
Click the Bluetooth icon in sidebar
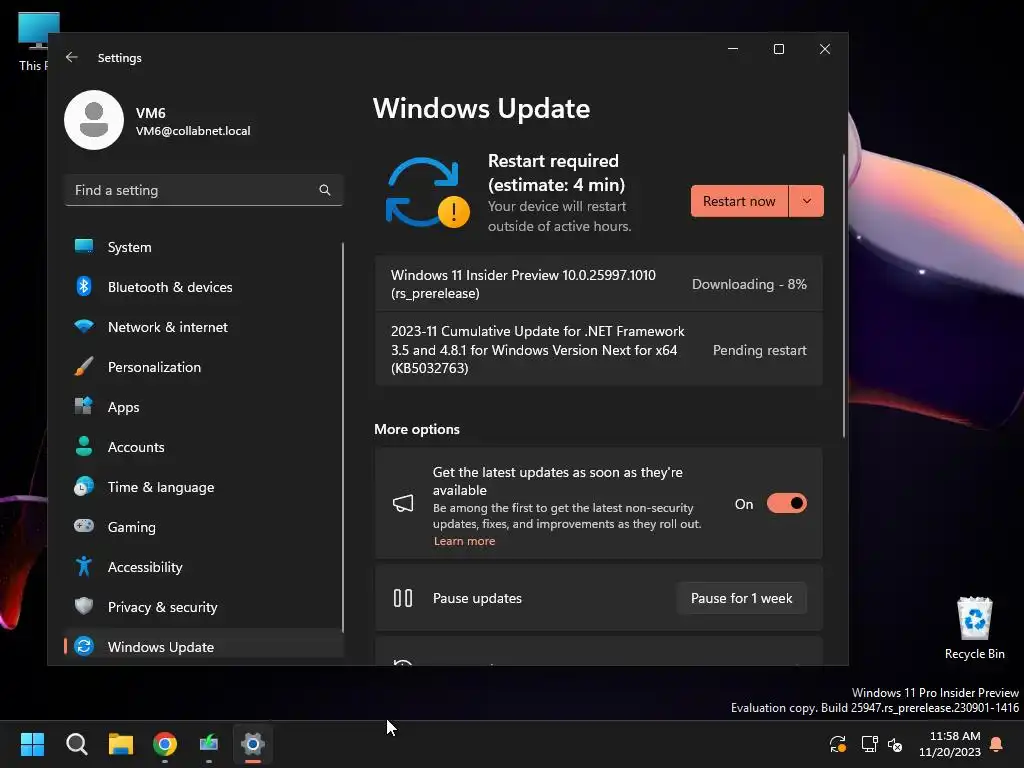point(84,287)
